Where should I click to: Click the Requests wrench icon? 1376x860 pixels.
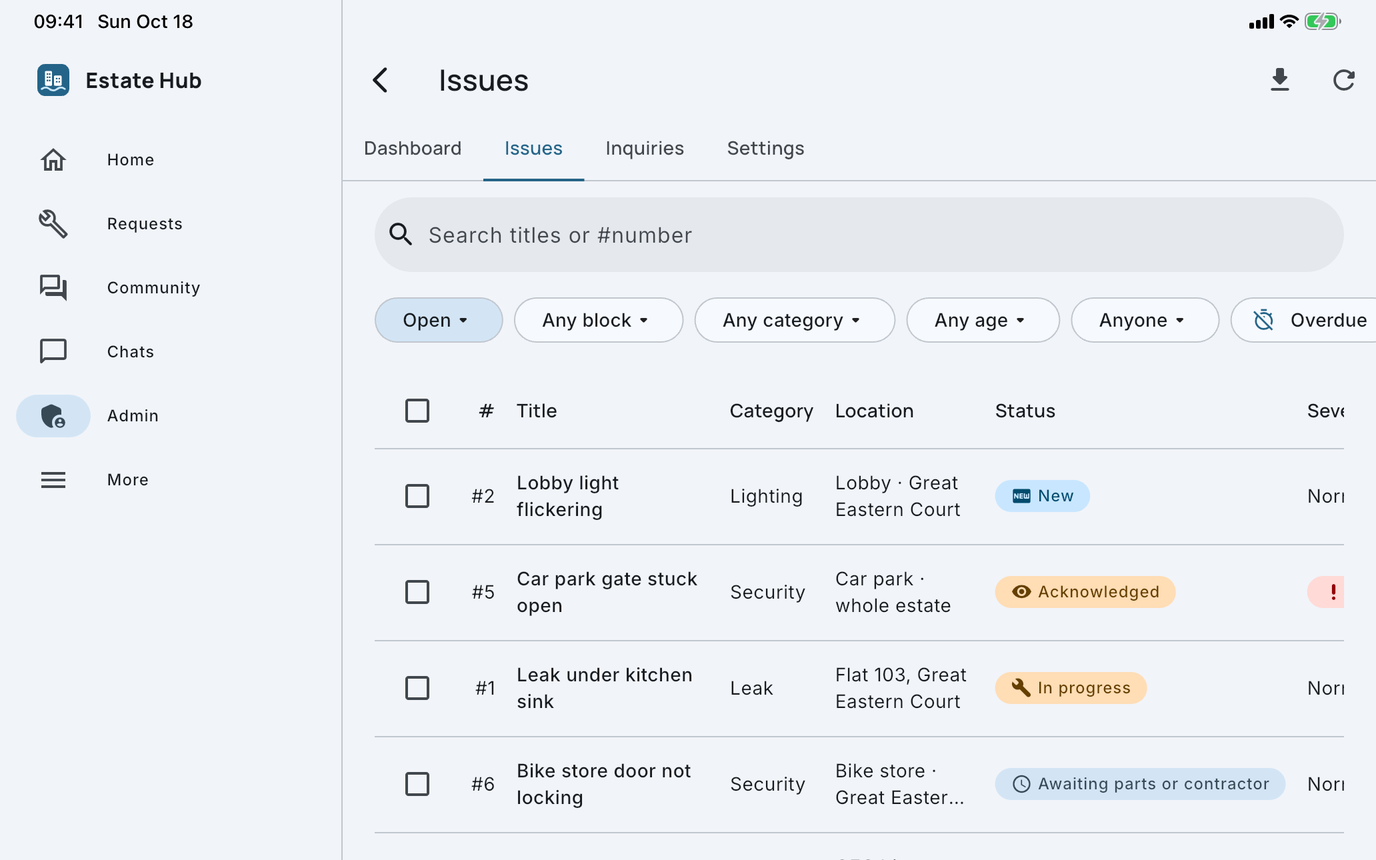click(53, 224)
